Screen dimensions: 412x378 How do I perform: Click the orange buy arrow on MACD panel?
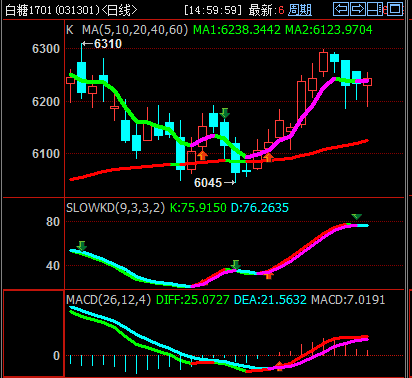279,366
